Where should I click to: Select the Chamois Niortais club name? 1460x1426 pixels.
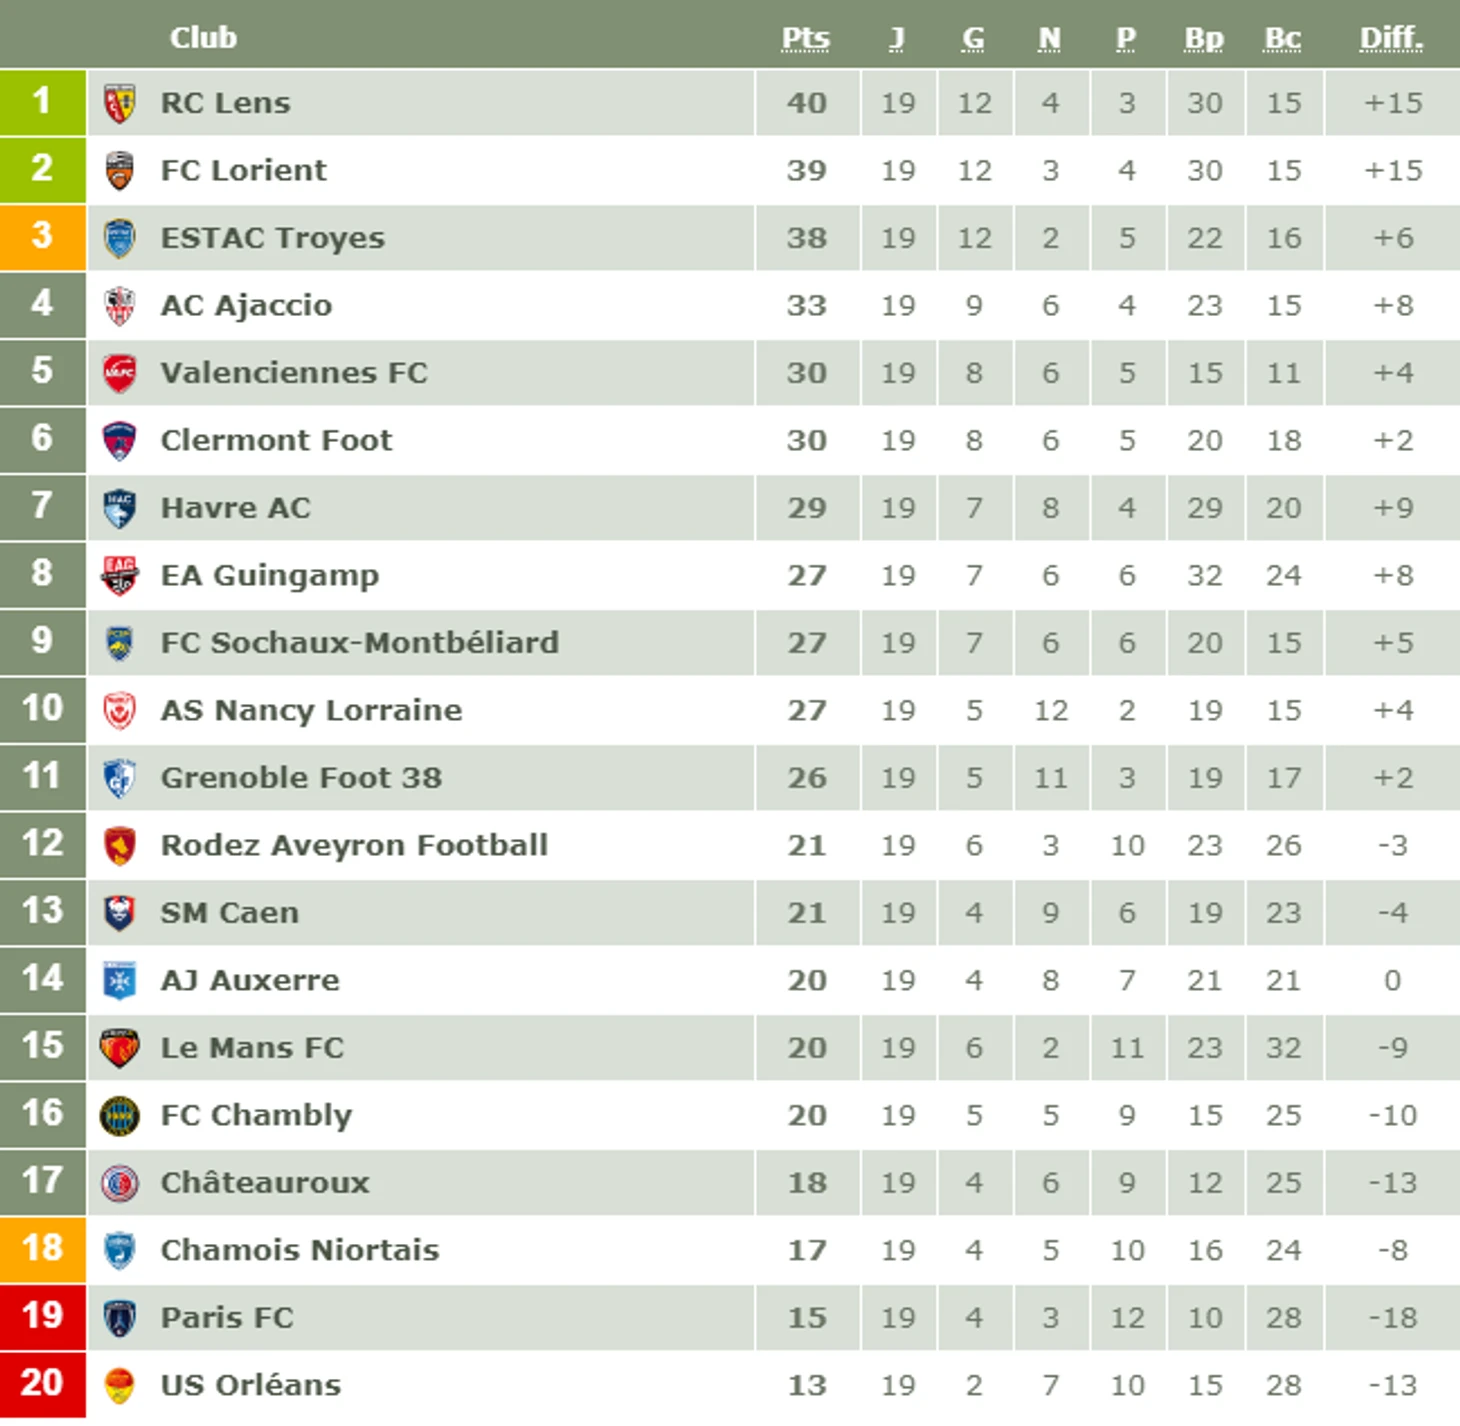click(299, 1250)
